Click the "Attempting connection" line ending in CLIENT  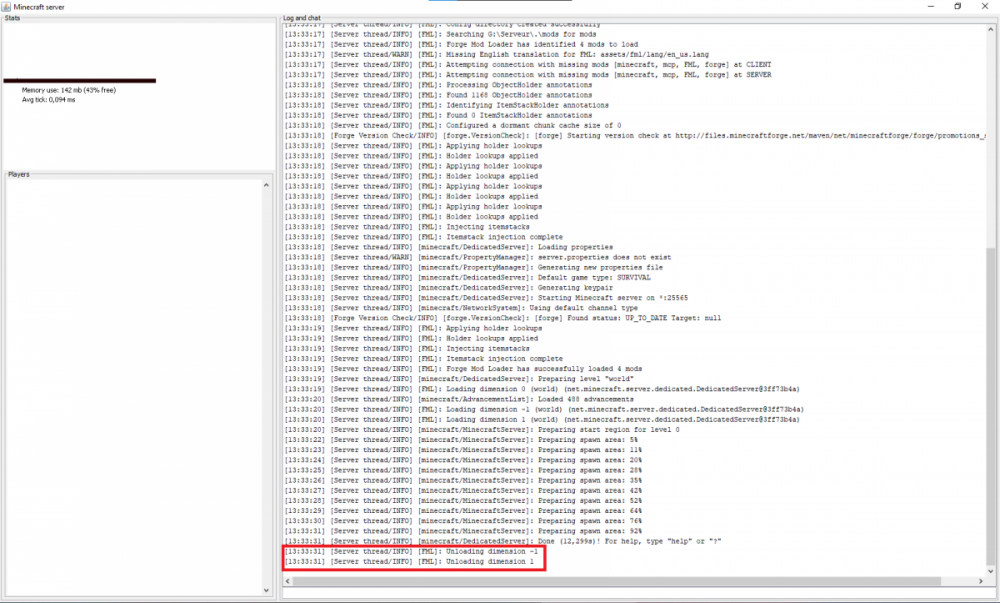(528, 65)
